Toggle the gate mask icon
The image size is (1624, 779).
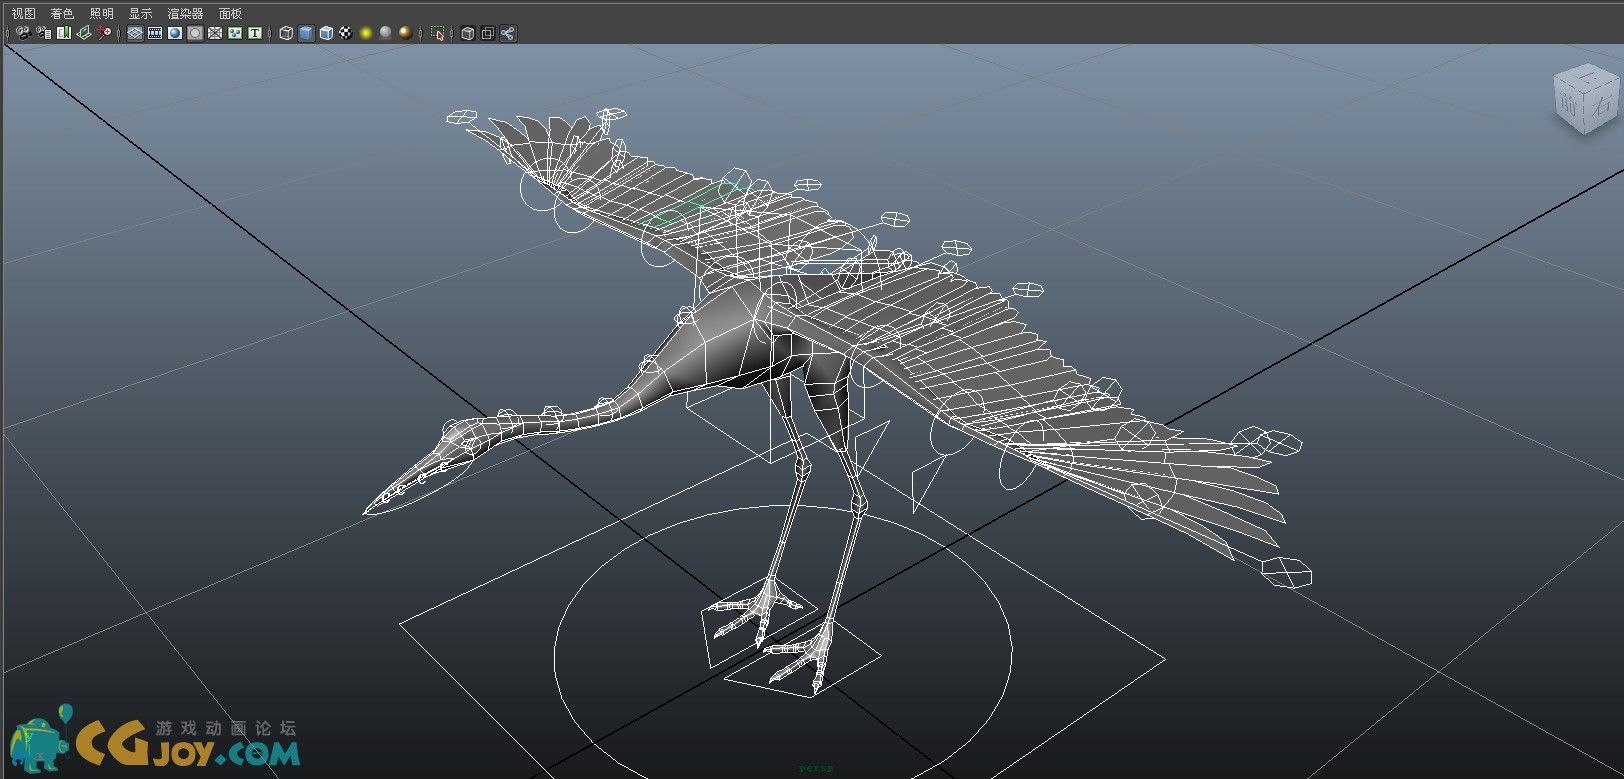tap(195, 33)
